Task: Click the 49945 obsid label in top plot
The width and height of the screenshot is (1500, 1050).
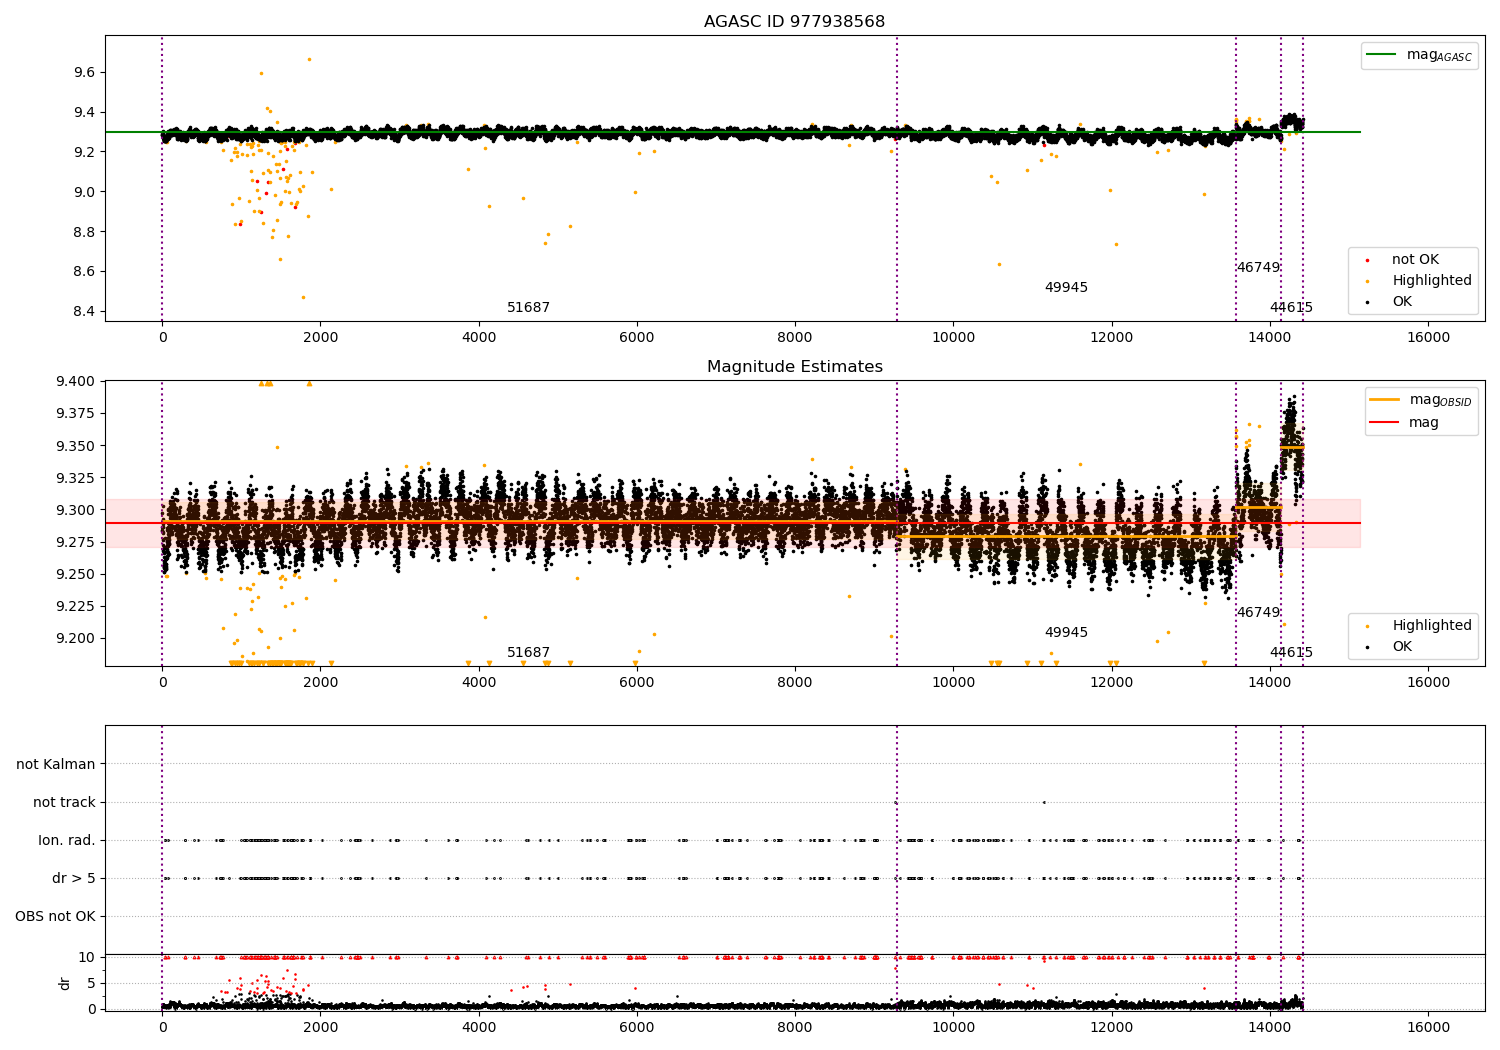Action: 1066,288
